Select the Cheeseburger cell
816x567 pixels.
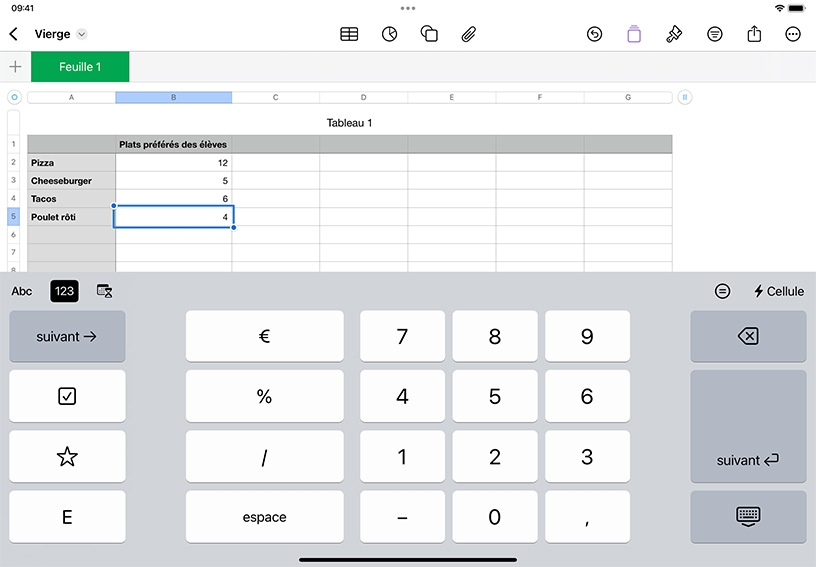(x=71, y=181)
